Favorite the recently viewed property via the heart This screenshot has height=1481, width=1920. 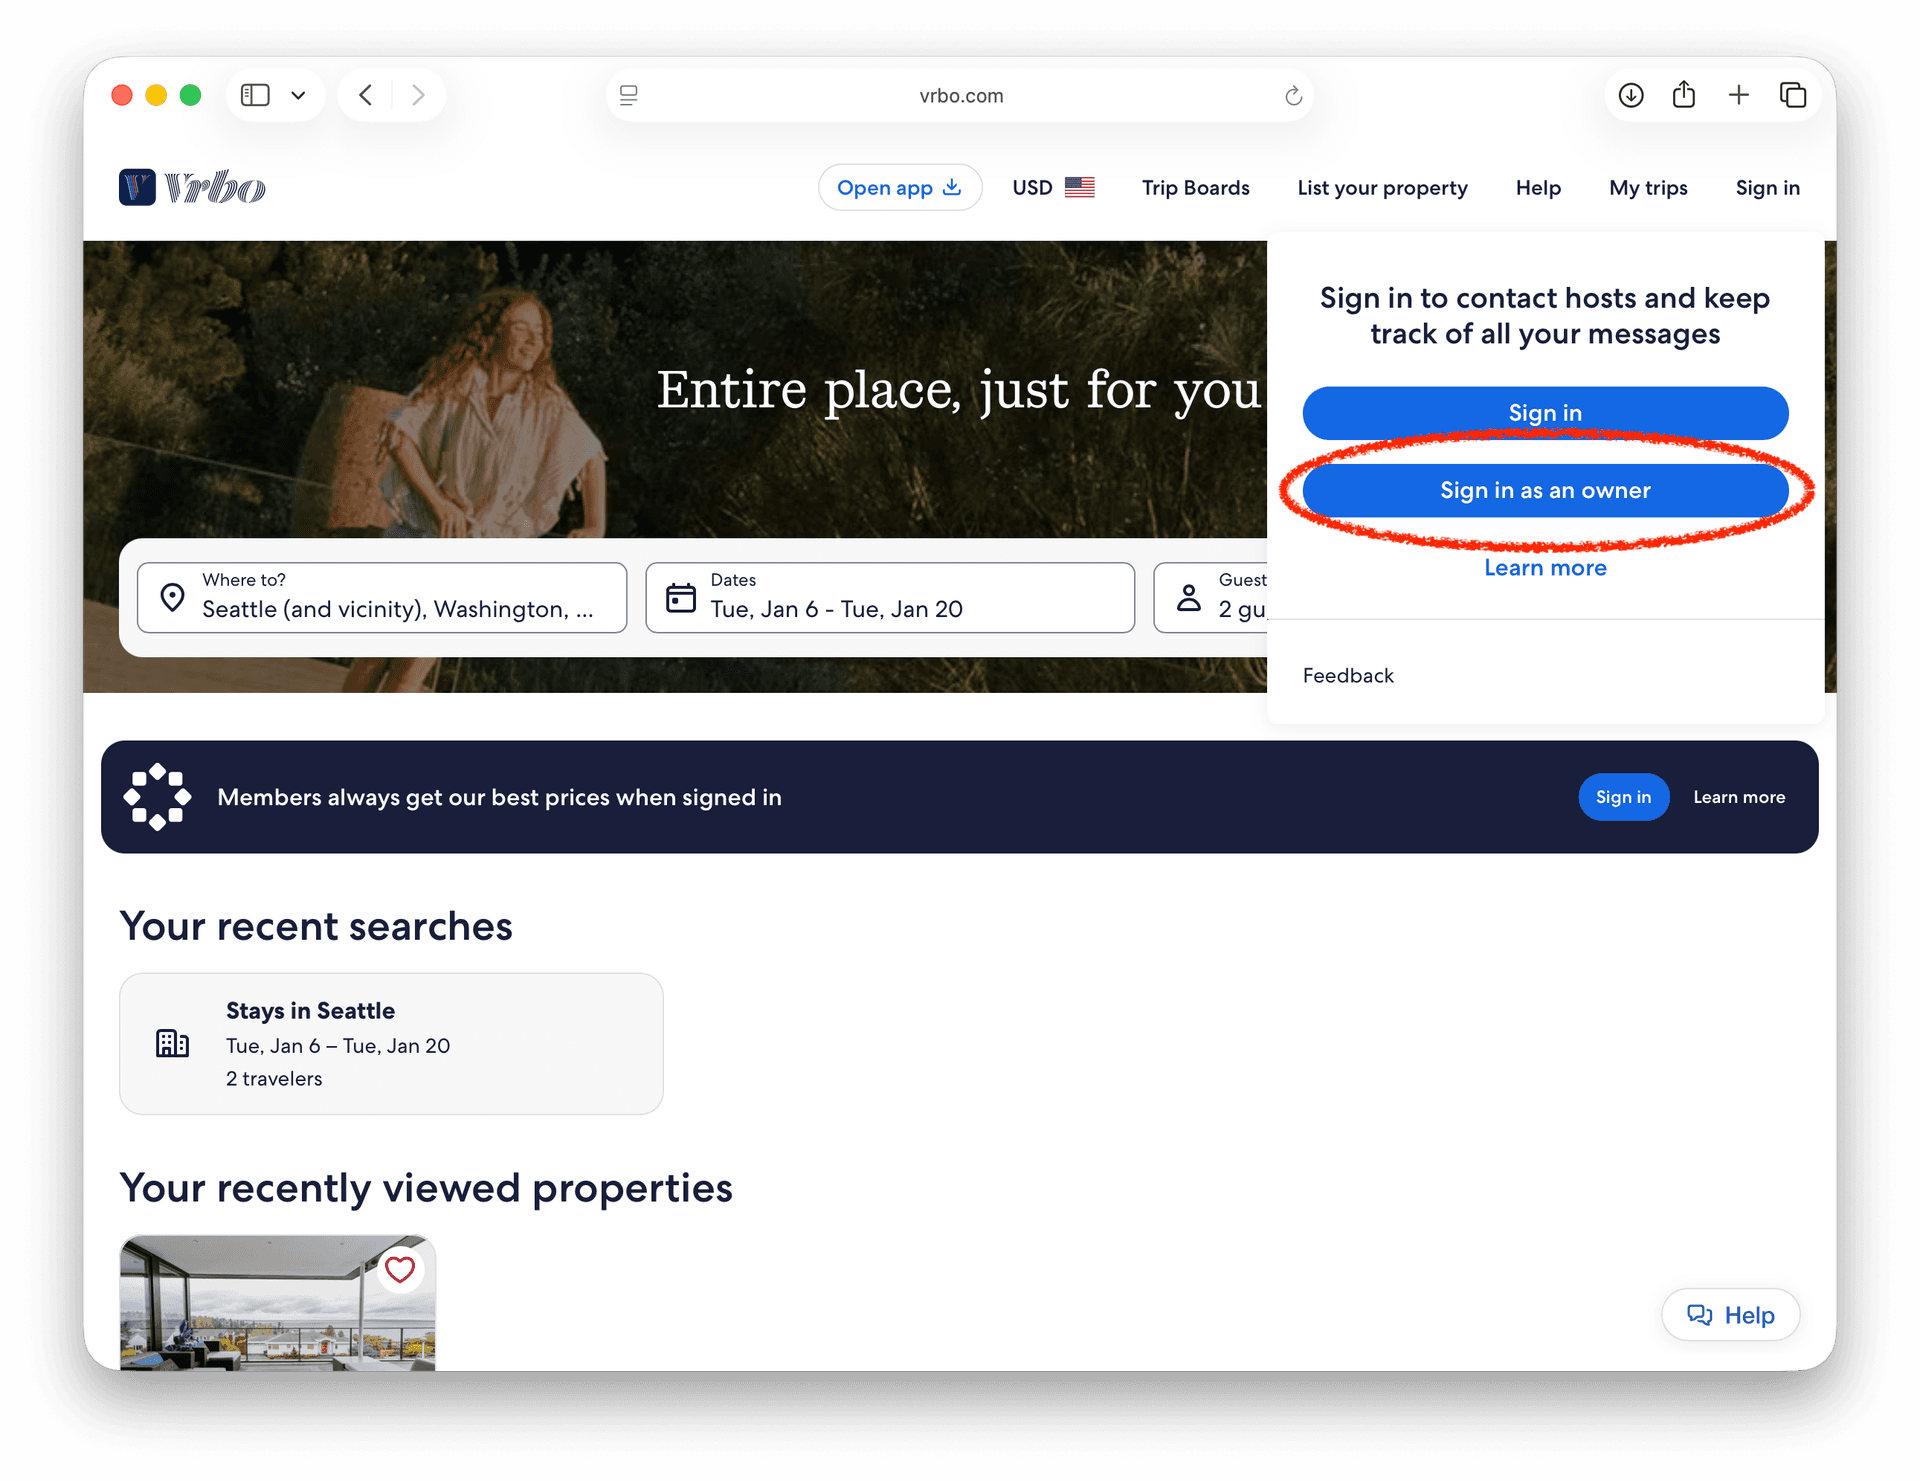pyautogui.click(x=400, y=1269)
